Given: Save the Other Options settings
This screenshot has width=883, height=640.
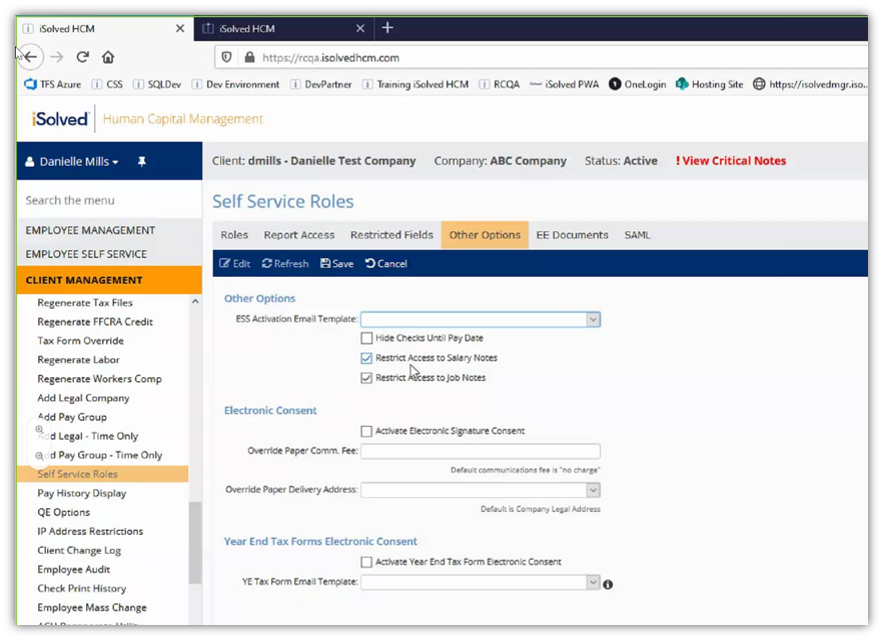Looking at the screenshot, I should [337, 264].
